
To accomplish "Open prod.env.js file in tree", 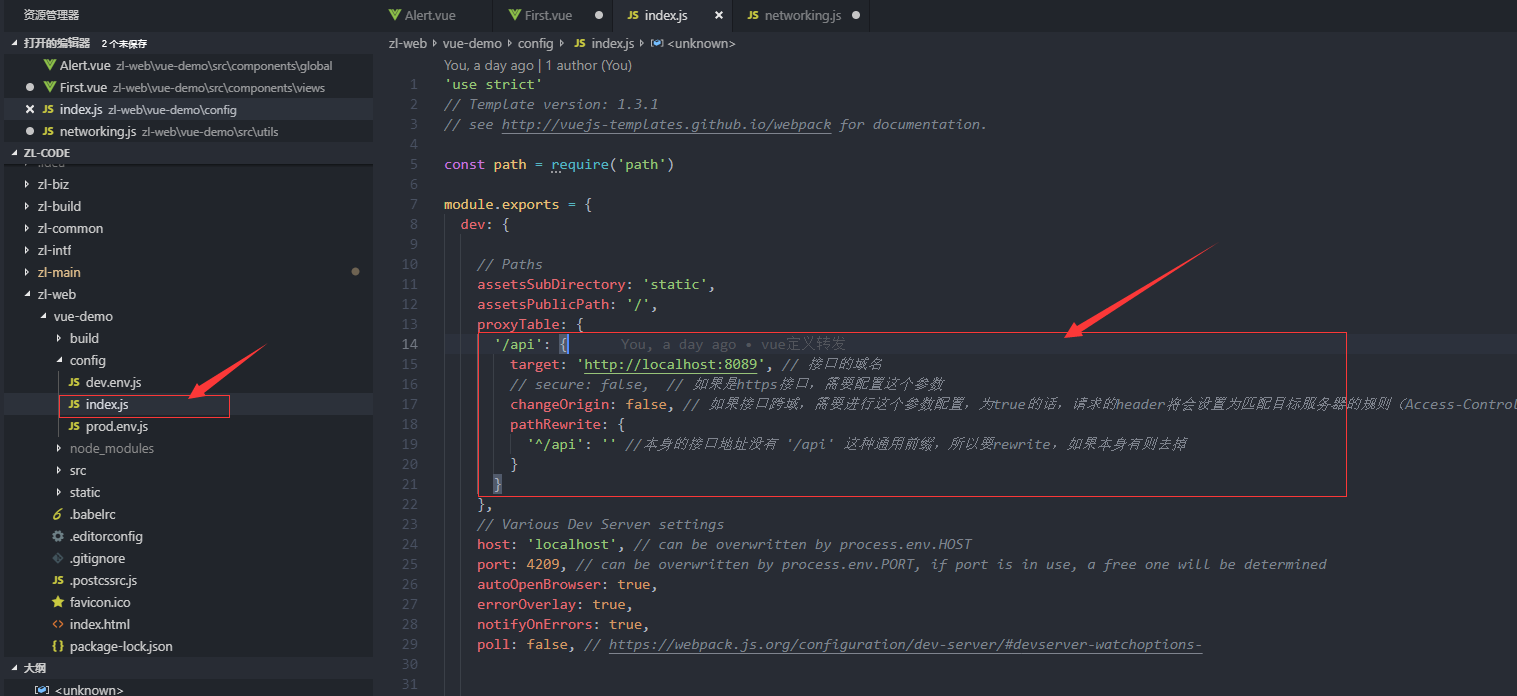I will tap(116, 426).
